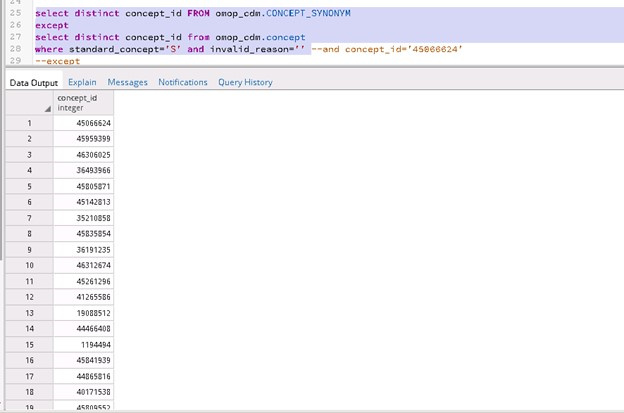624x413 pixels.
Task: Place cursor on omop_cdm.concept in line 27
Action: (260, 37)
